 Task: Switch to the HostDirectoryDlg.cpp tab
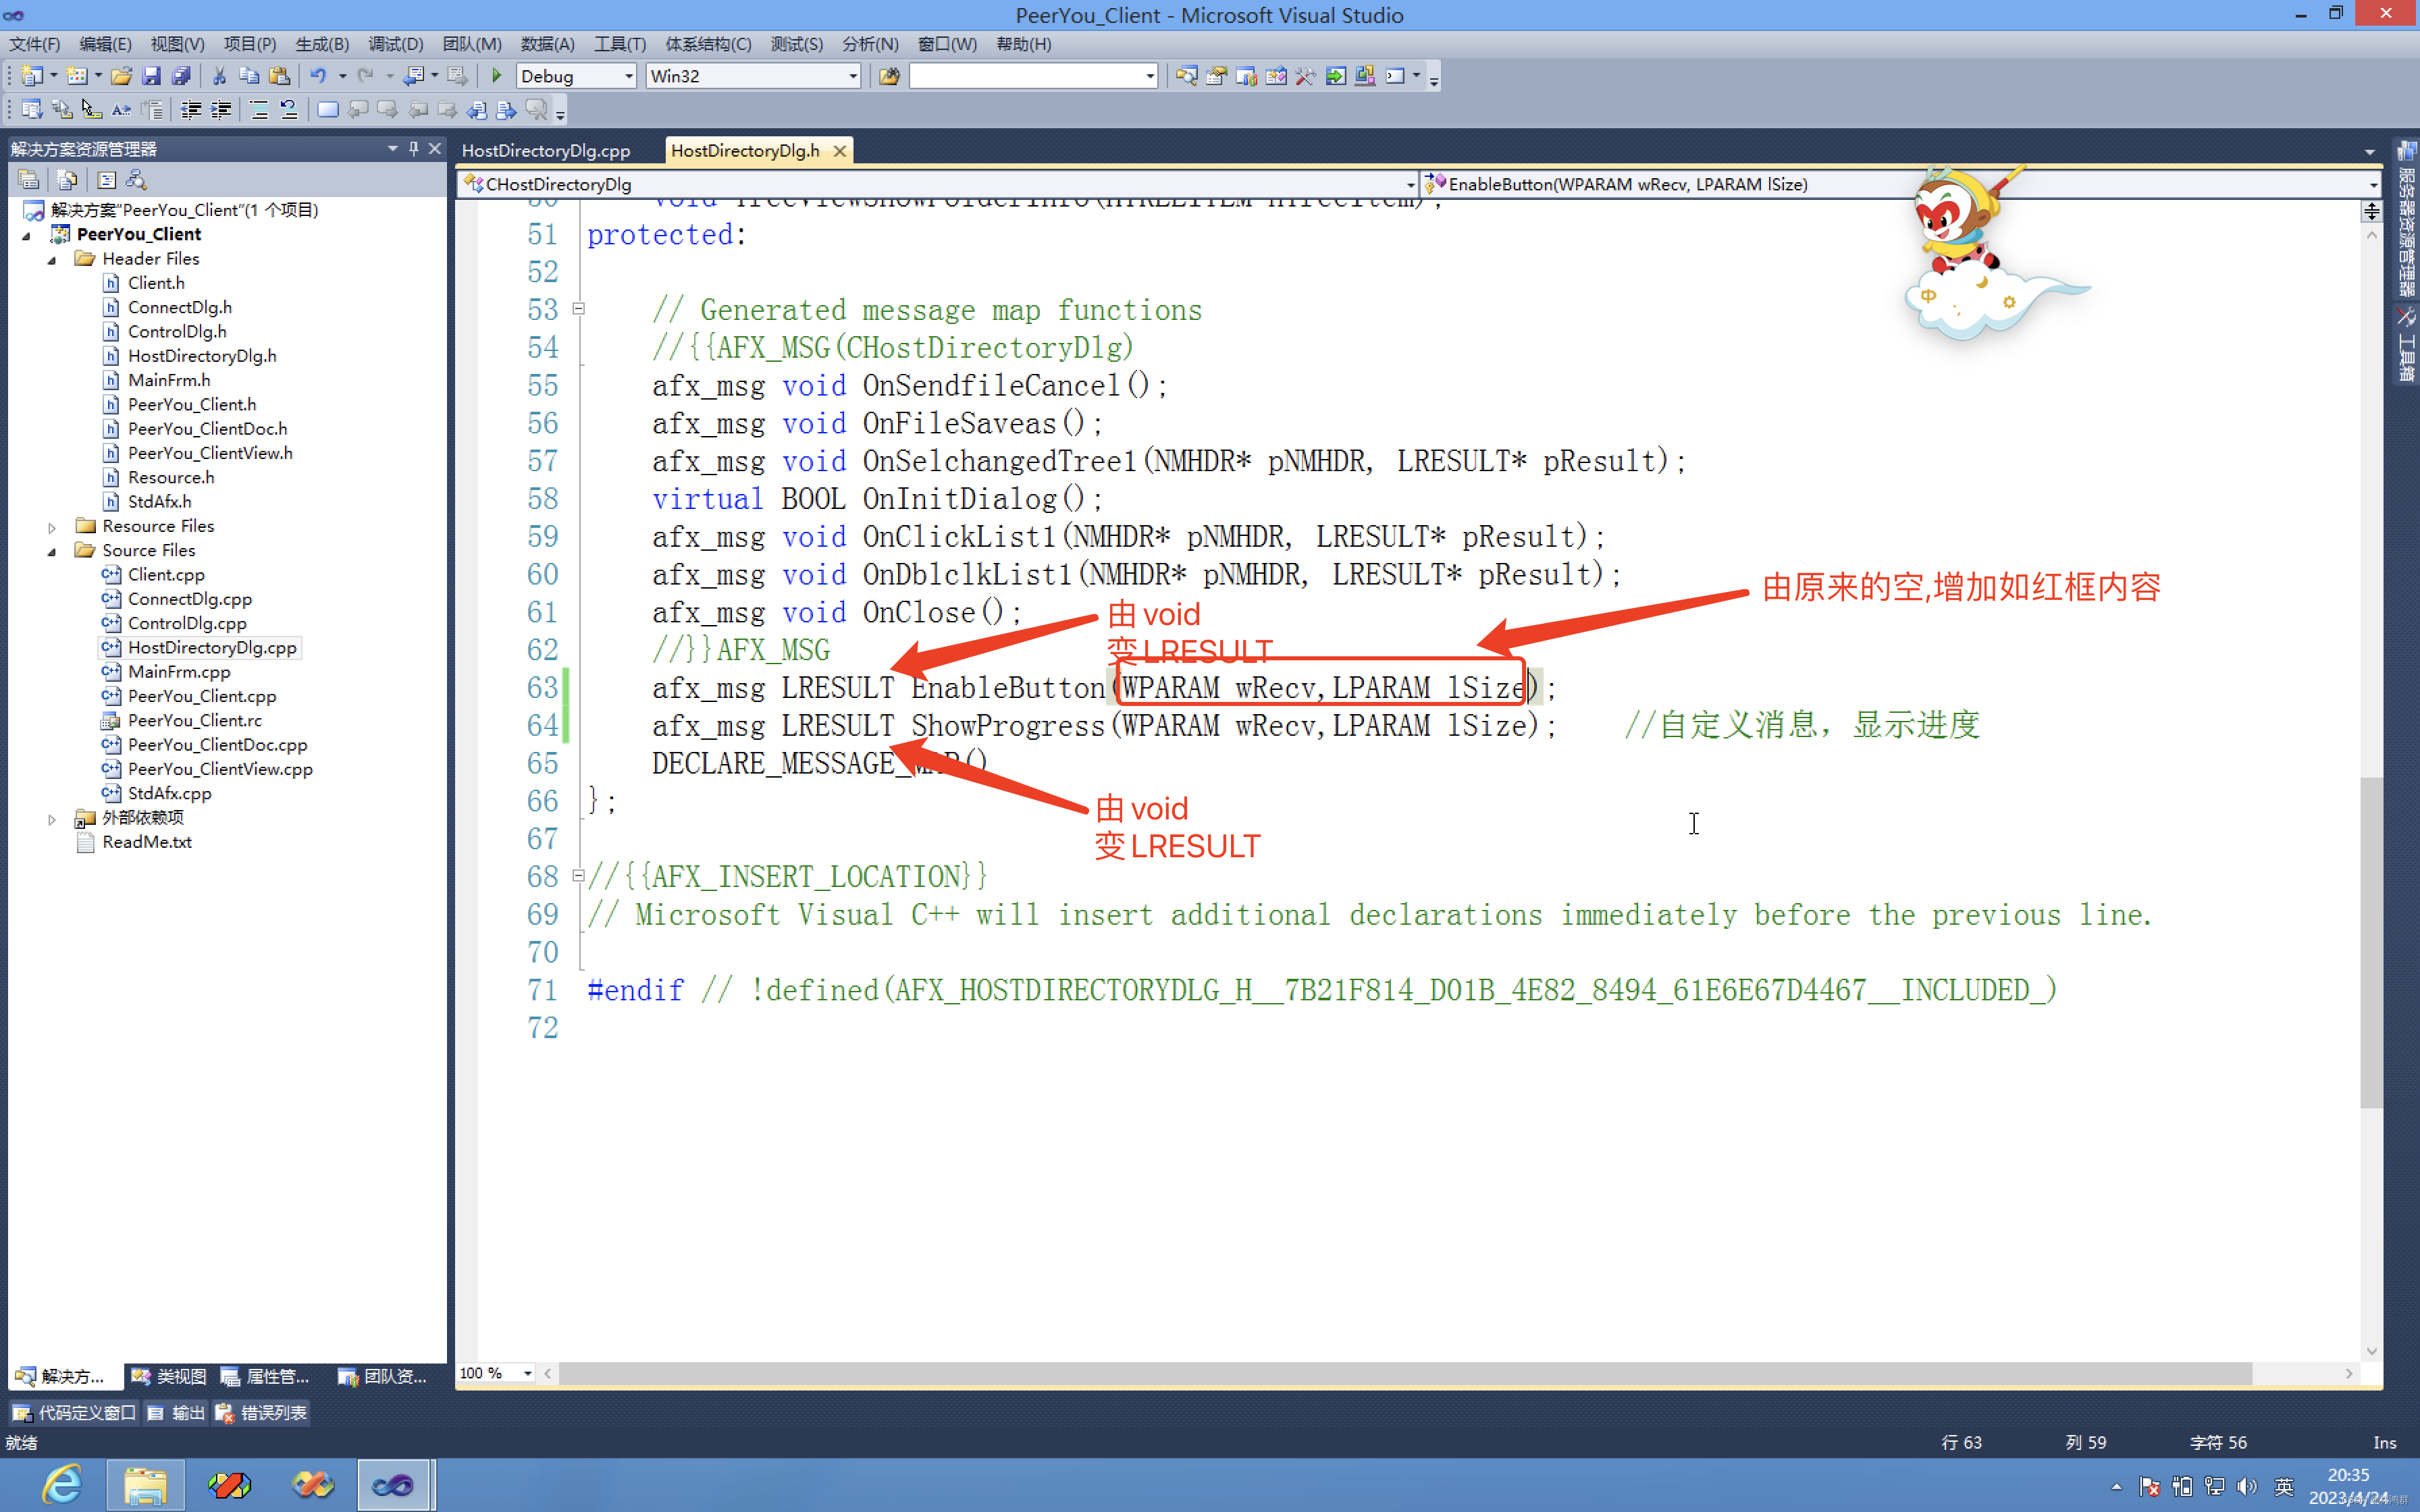546,150
